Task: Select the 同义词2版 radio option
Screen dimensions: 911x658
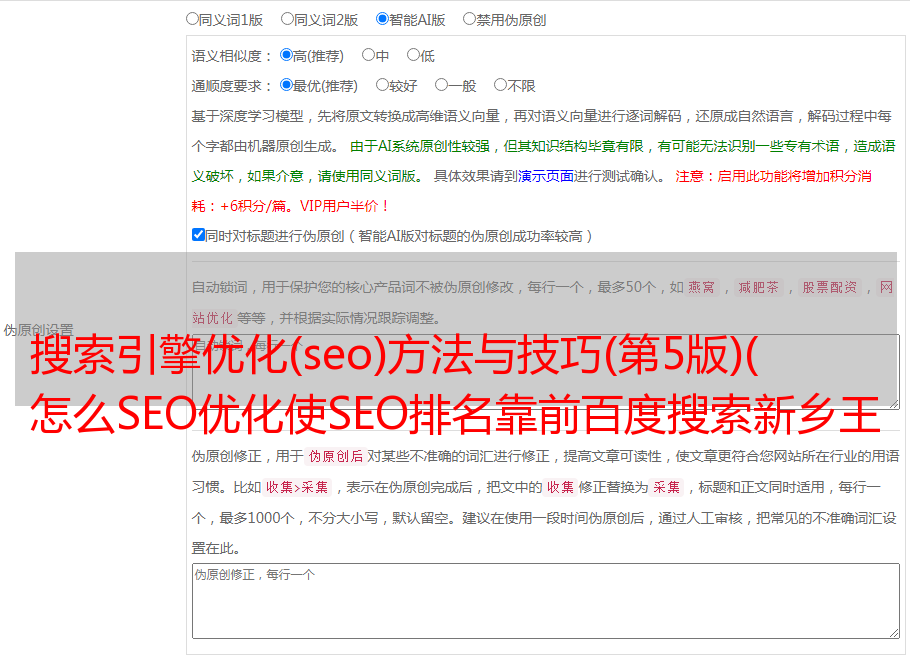Action: coord(288,19)
